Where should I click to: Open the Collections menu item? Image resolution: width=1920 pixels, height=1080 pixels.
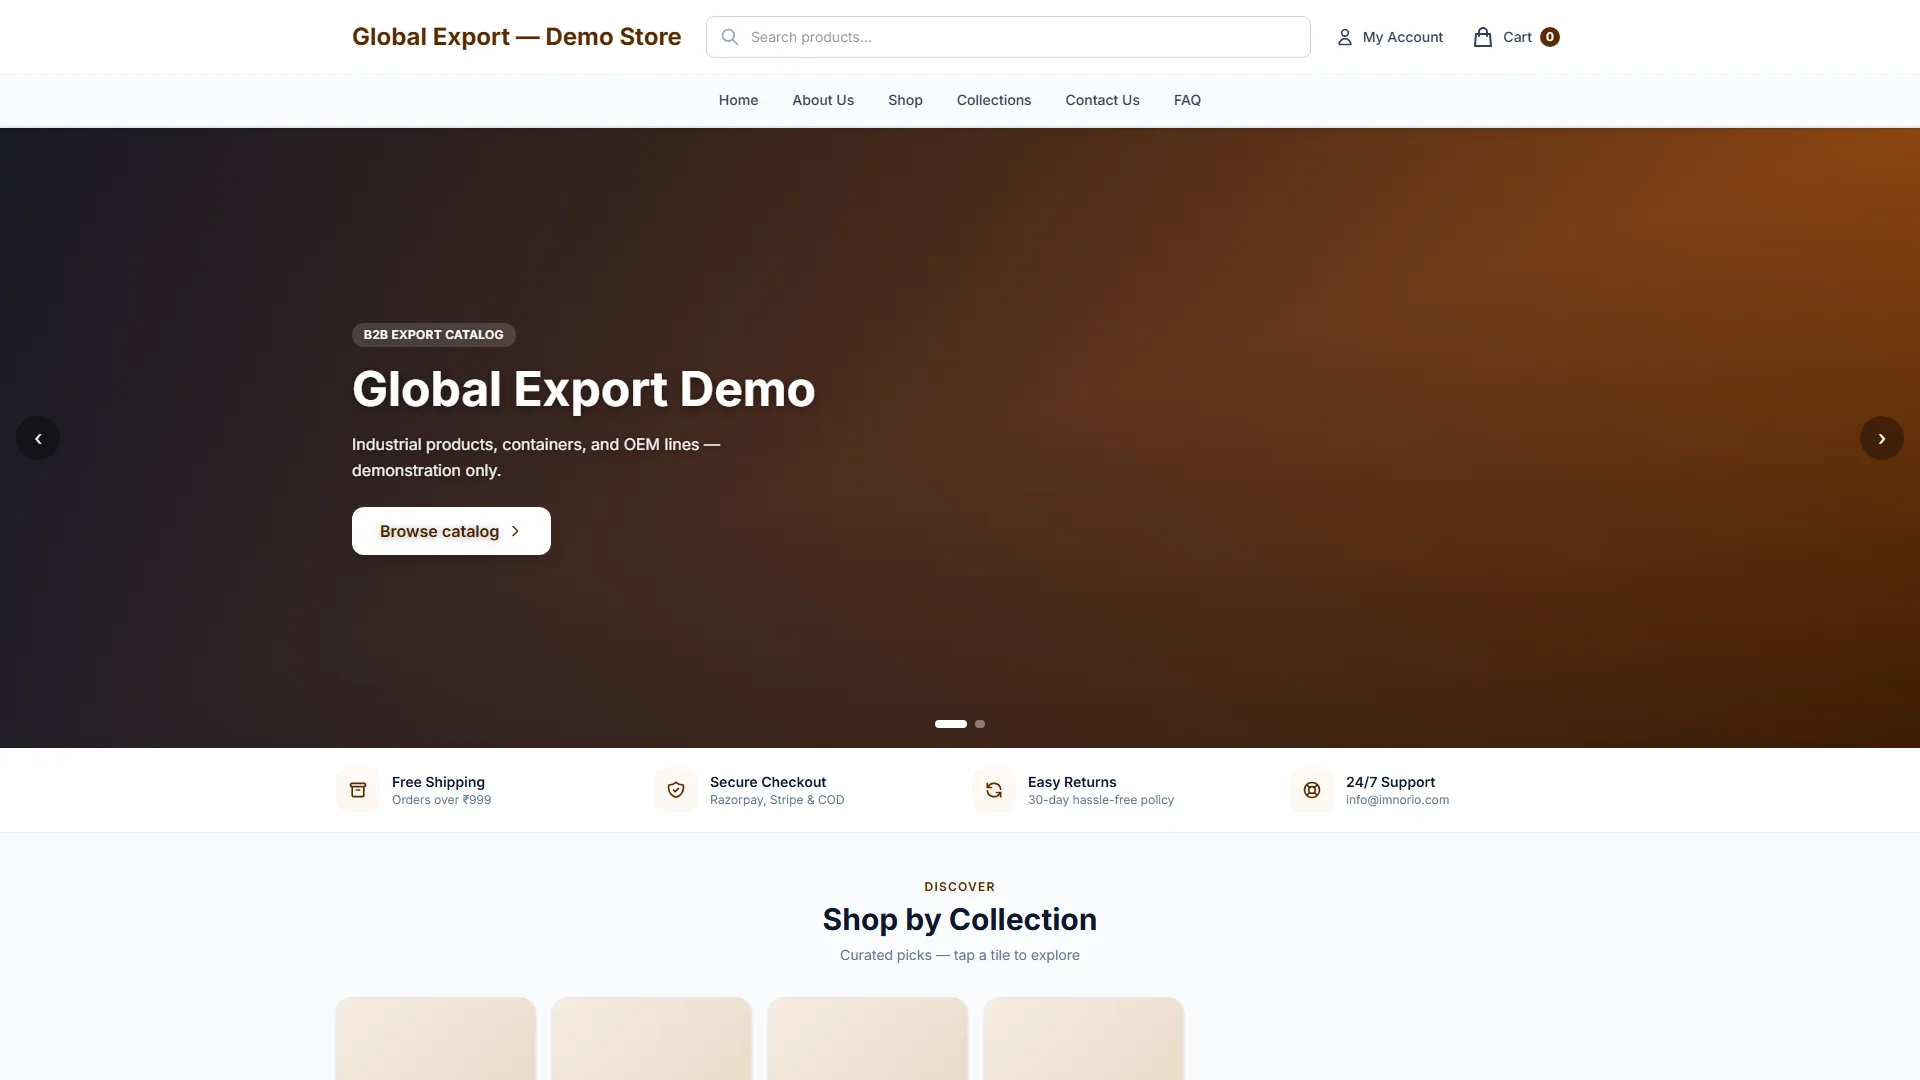(994, 100)
